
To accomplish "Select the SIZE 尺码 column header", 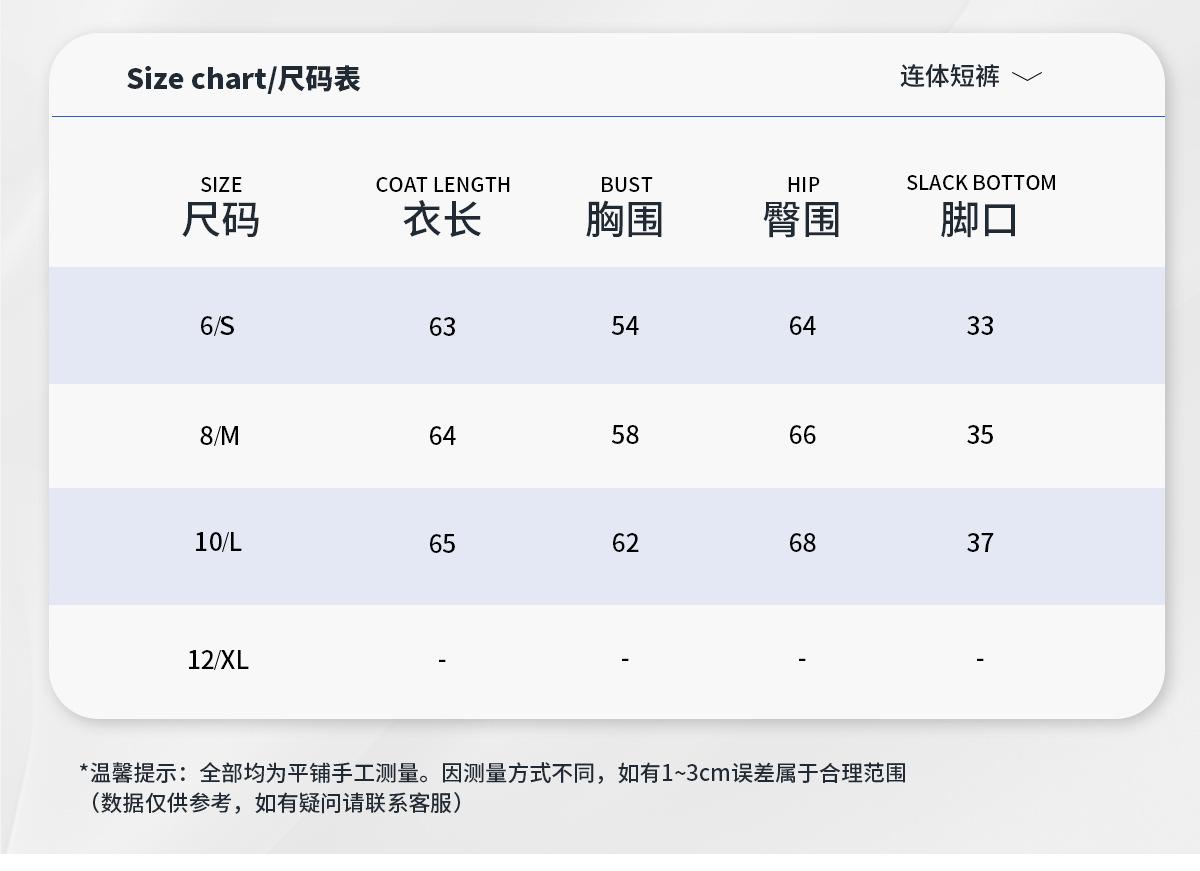I will click(221, 207).
